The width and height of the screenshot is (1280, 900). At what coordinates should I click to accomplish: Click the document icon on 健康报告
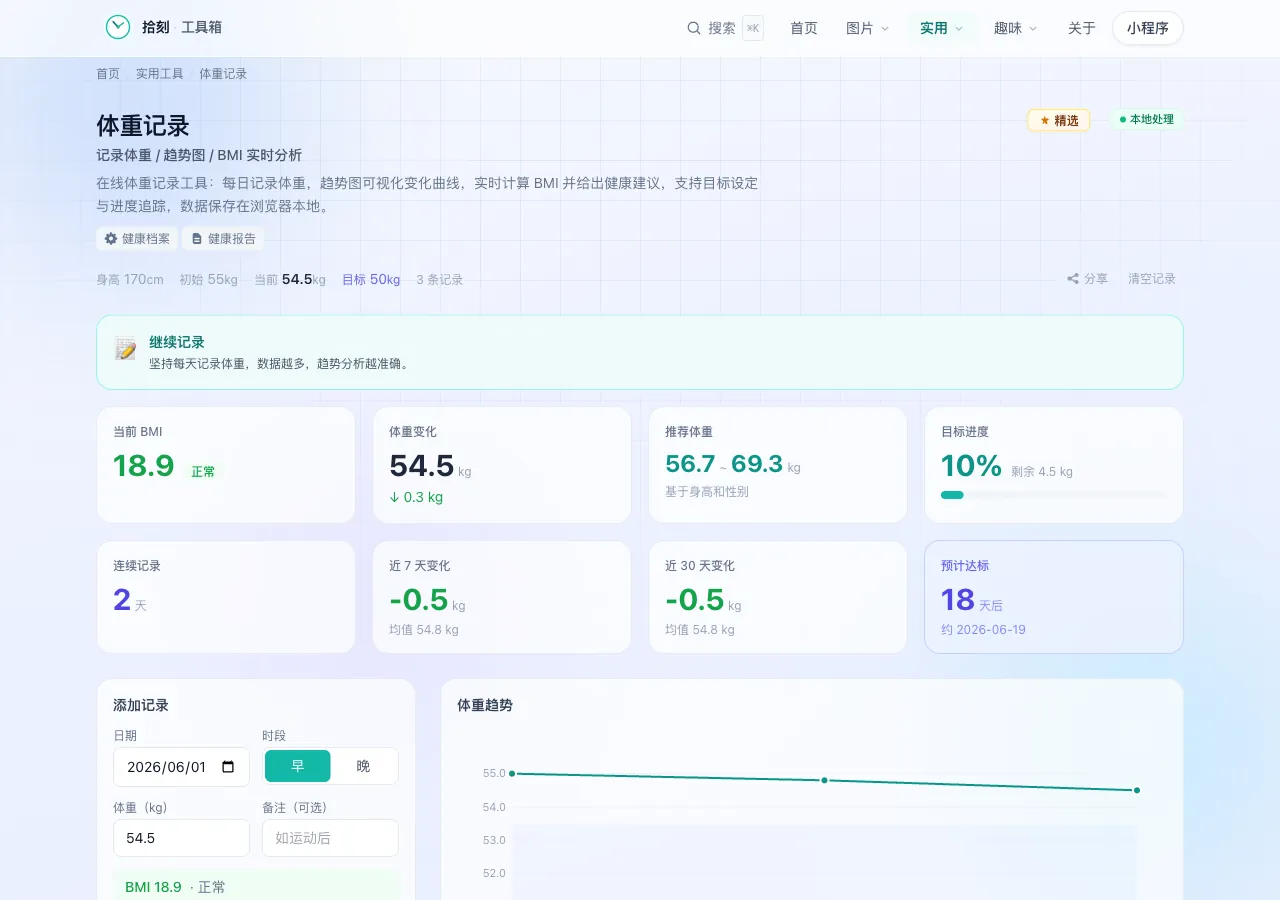pyautogui.click(x=197, y=239)
